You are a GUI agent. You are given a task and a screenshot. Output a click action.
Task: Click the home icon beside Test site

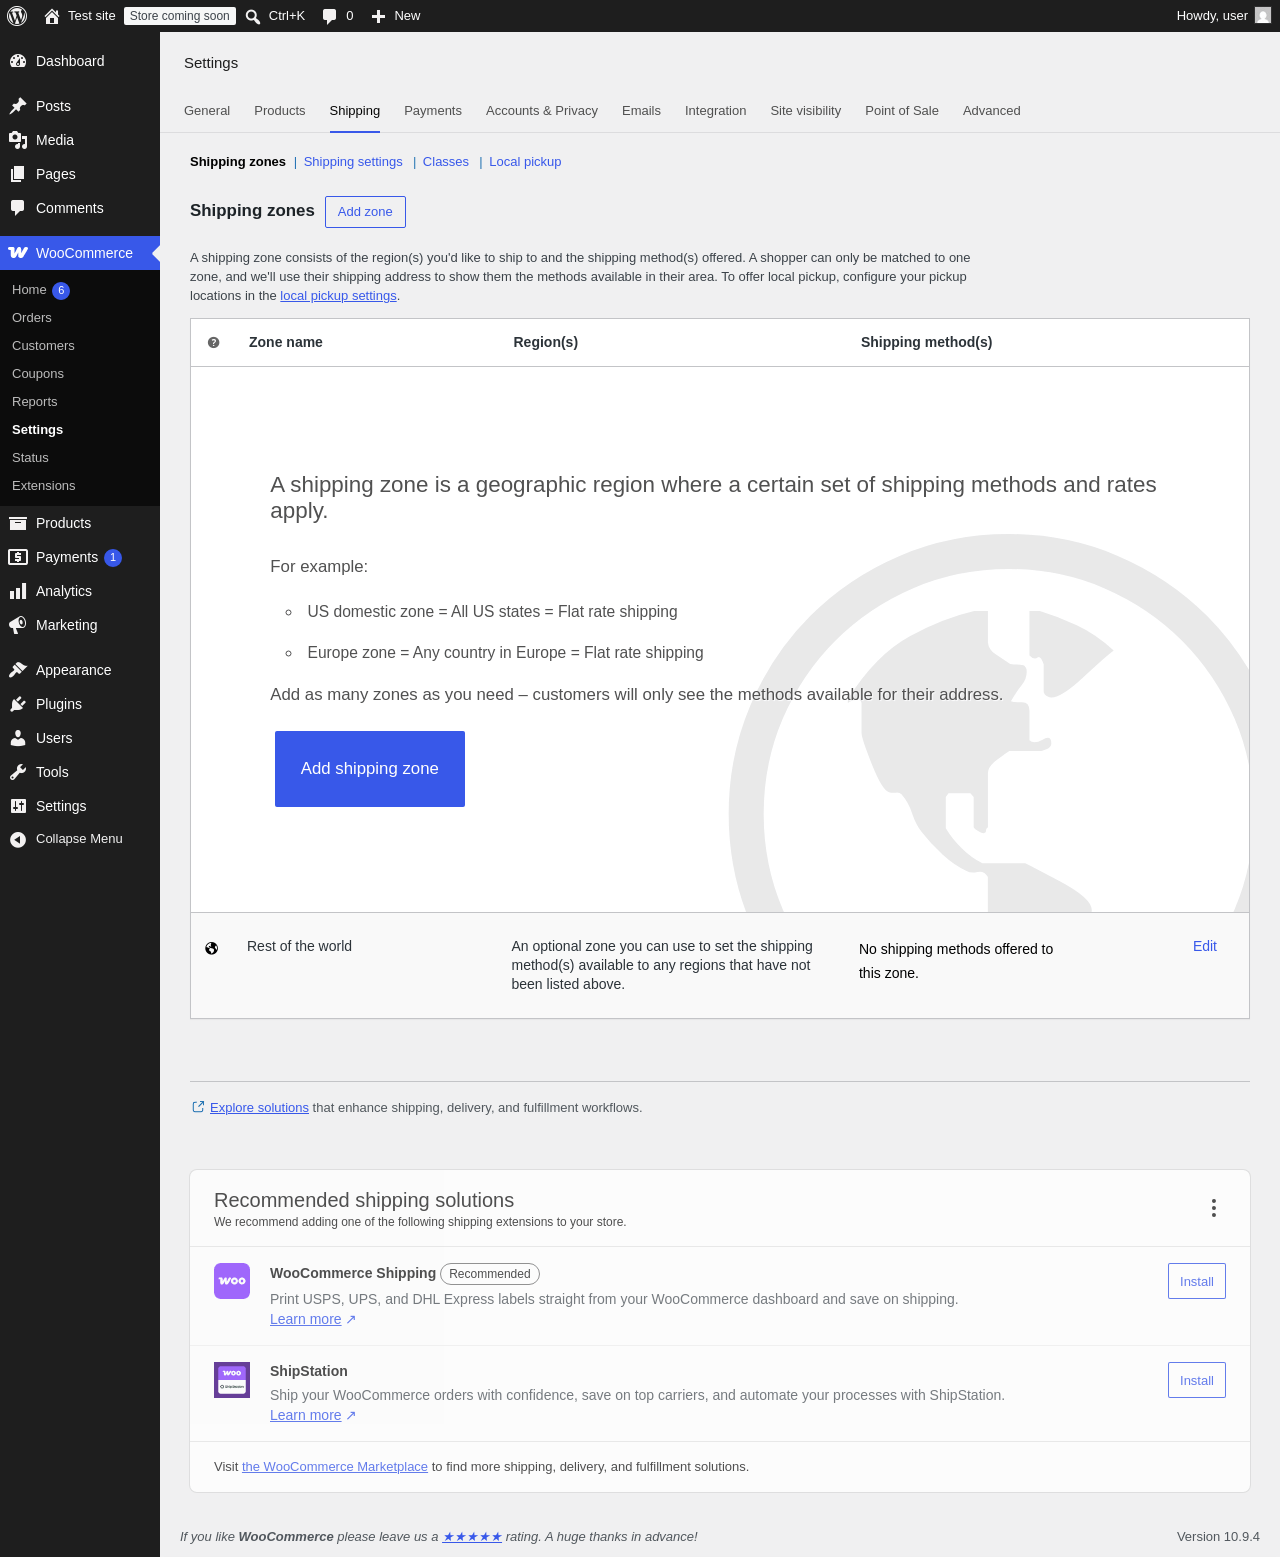(52, 16)
